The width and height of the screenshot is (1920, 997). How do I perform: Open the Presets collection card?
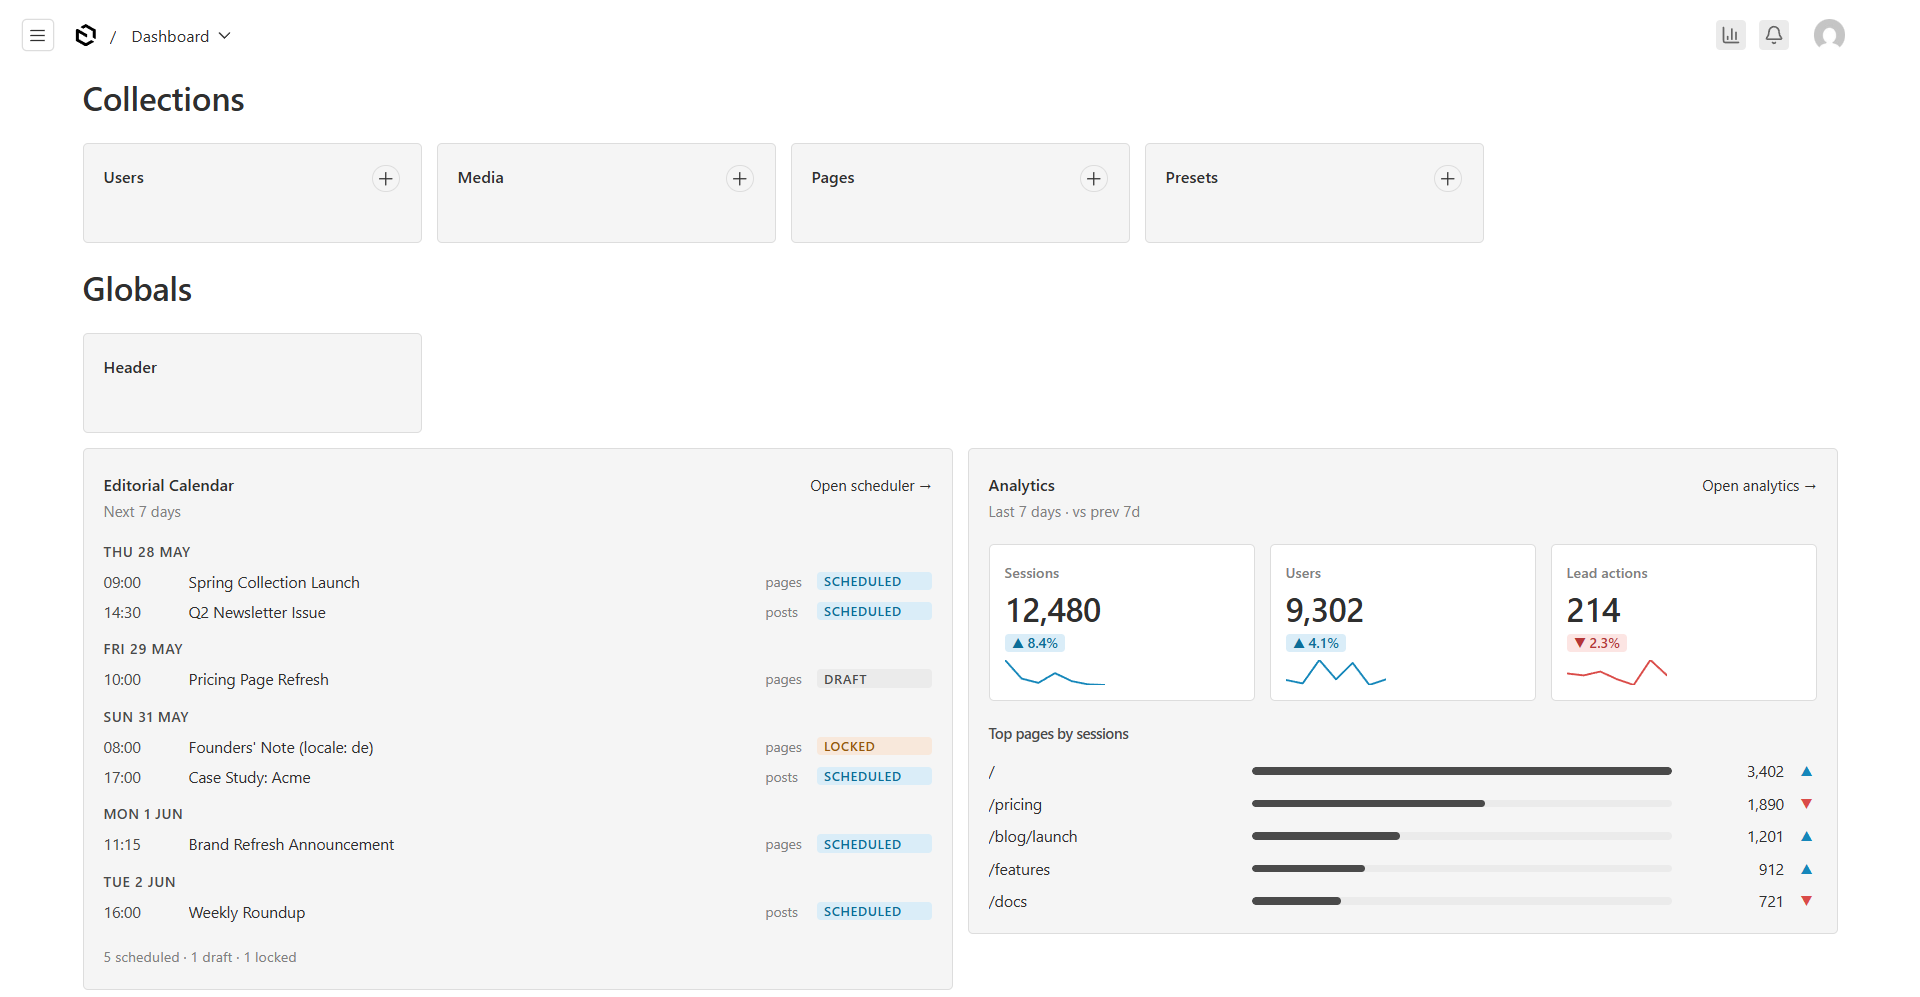pos(1314,193)
